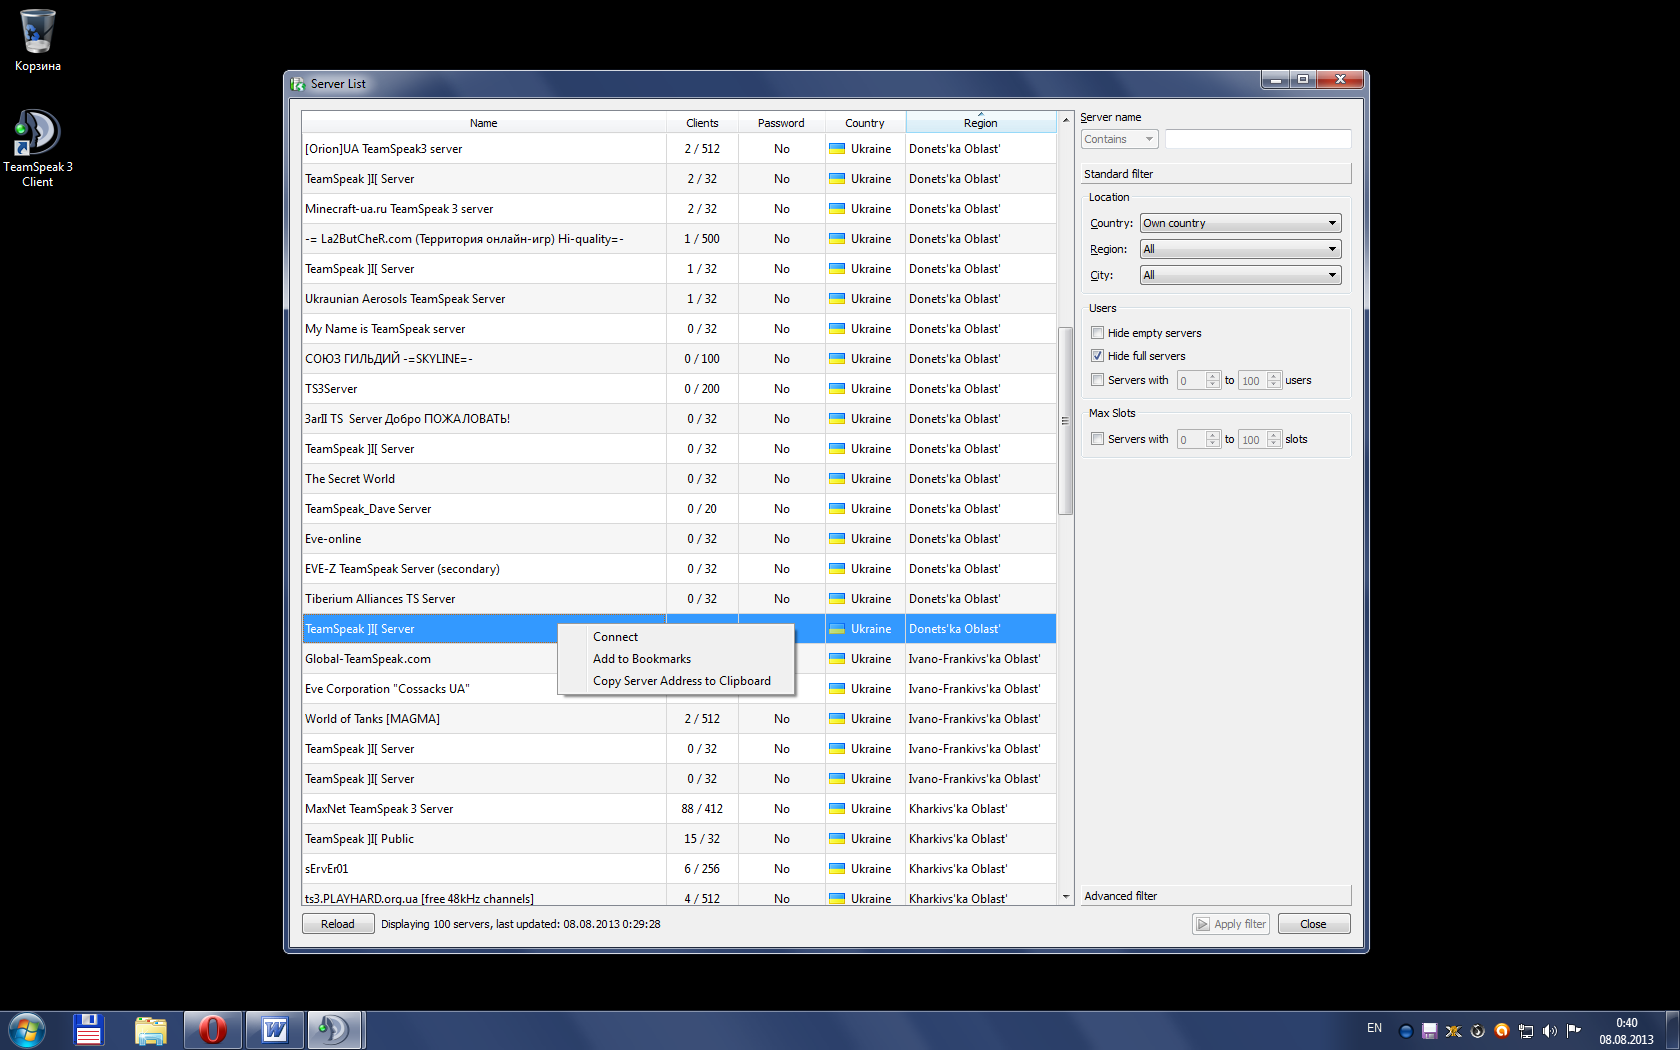1680x1050 pixels.
Task: Open the Region dropdown
Action: 1240,249
